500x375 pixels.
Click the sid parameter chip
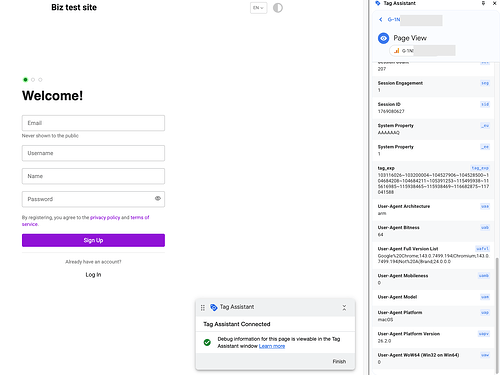coord(485,104)
